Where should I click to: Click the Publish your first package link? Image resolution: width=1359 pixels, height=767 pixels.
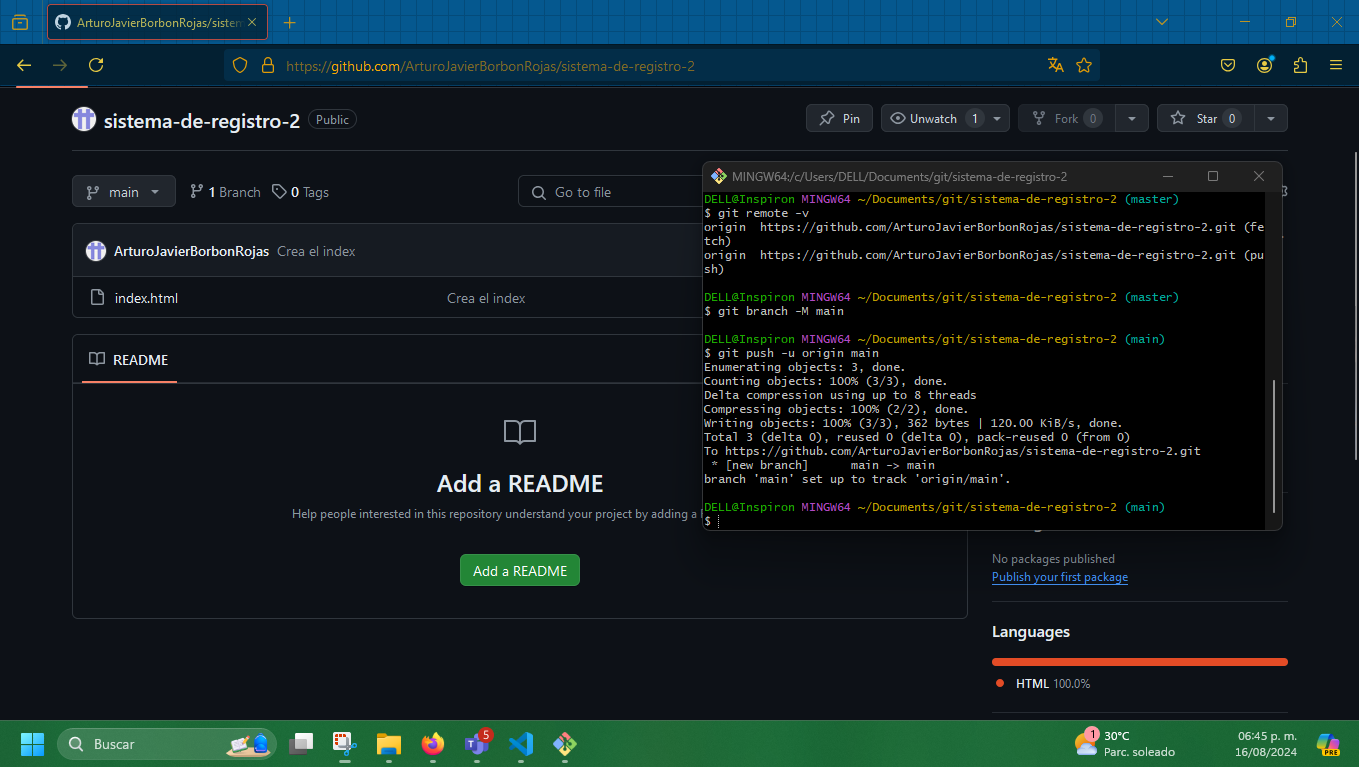[1060, 577]
